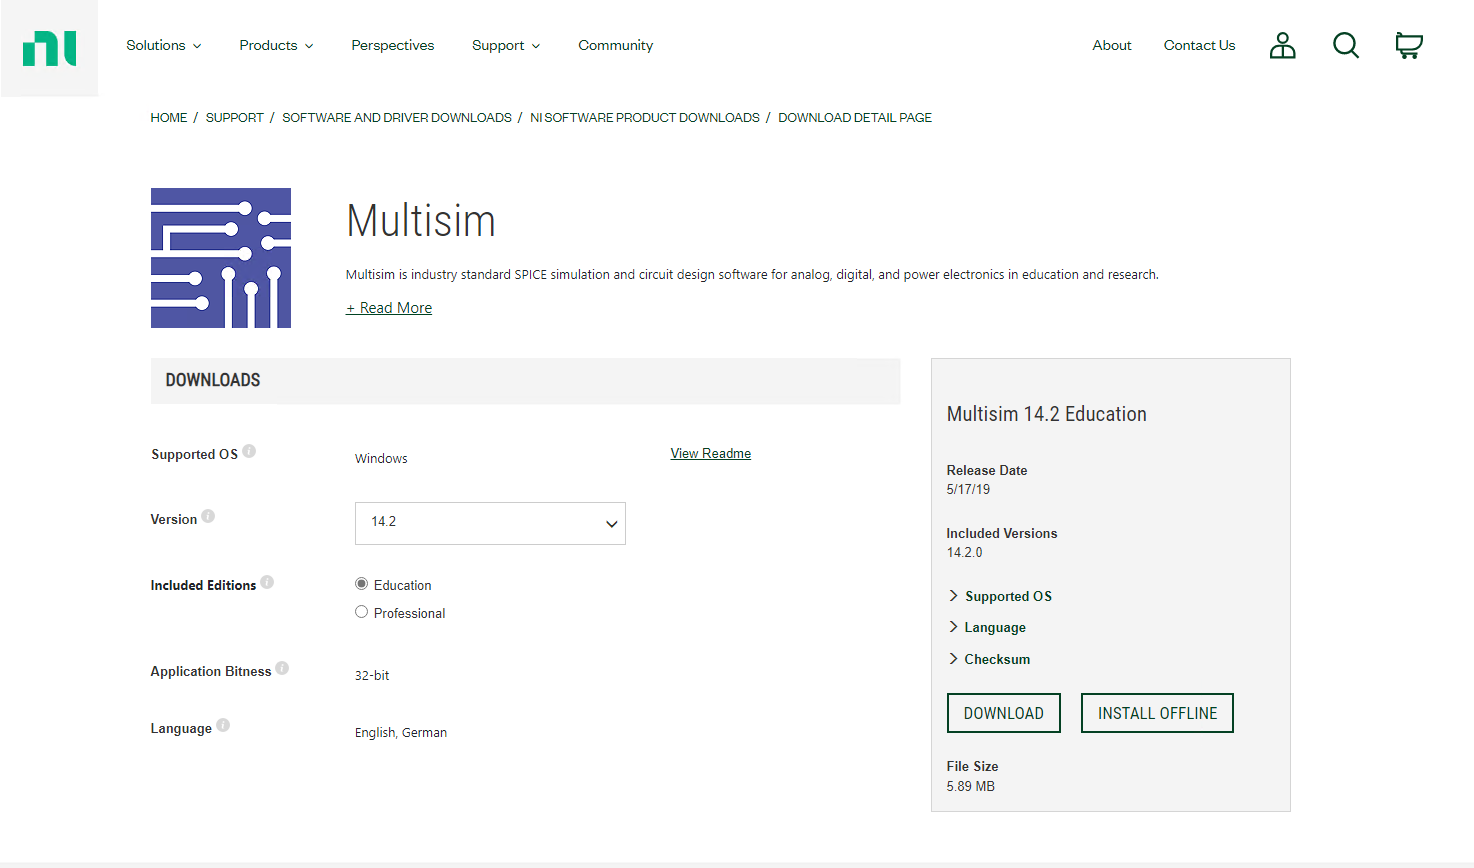Click info icon next to Supported OS
This screenshot has width=1474, height=868.
coord(249,451)
